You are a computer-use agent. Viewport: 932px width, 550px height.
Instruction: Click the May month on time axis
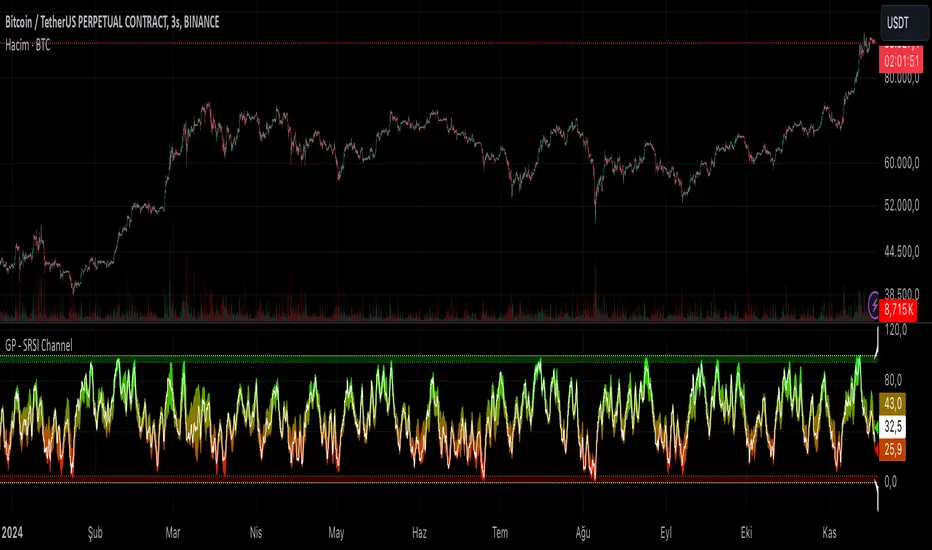pos(336,533)
